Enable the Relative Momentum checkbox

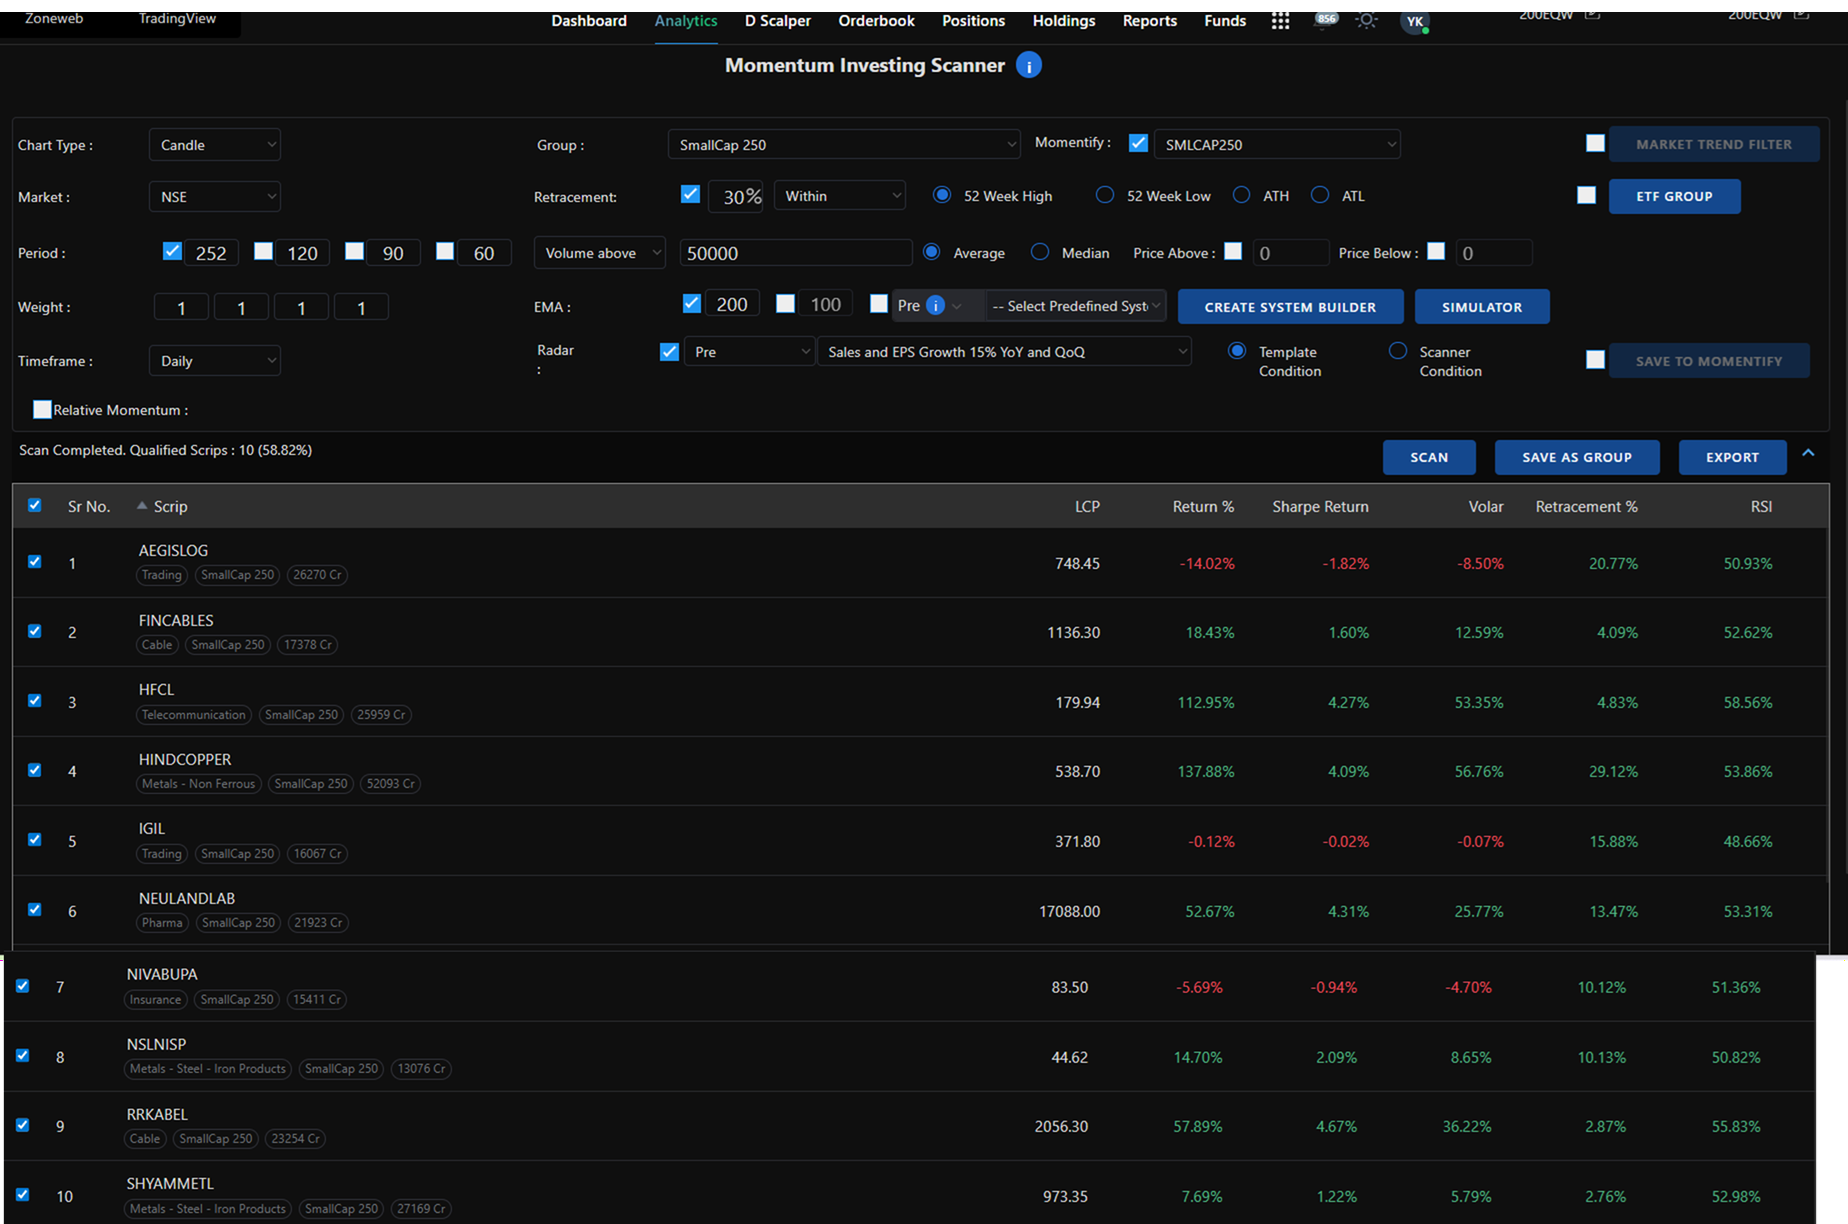pos(42,409)
